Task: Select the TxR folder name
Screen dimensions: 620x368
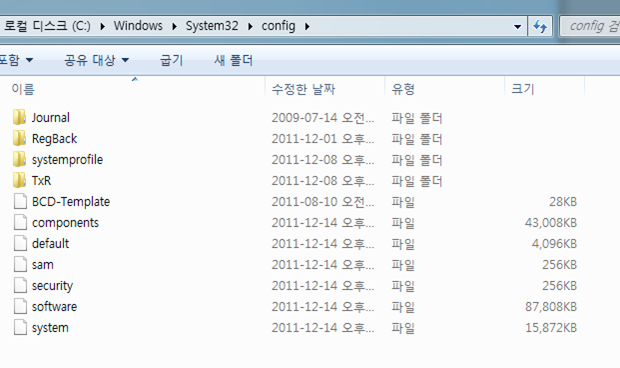Action: (x=42, y=180)
